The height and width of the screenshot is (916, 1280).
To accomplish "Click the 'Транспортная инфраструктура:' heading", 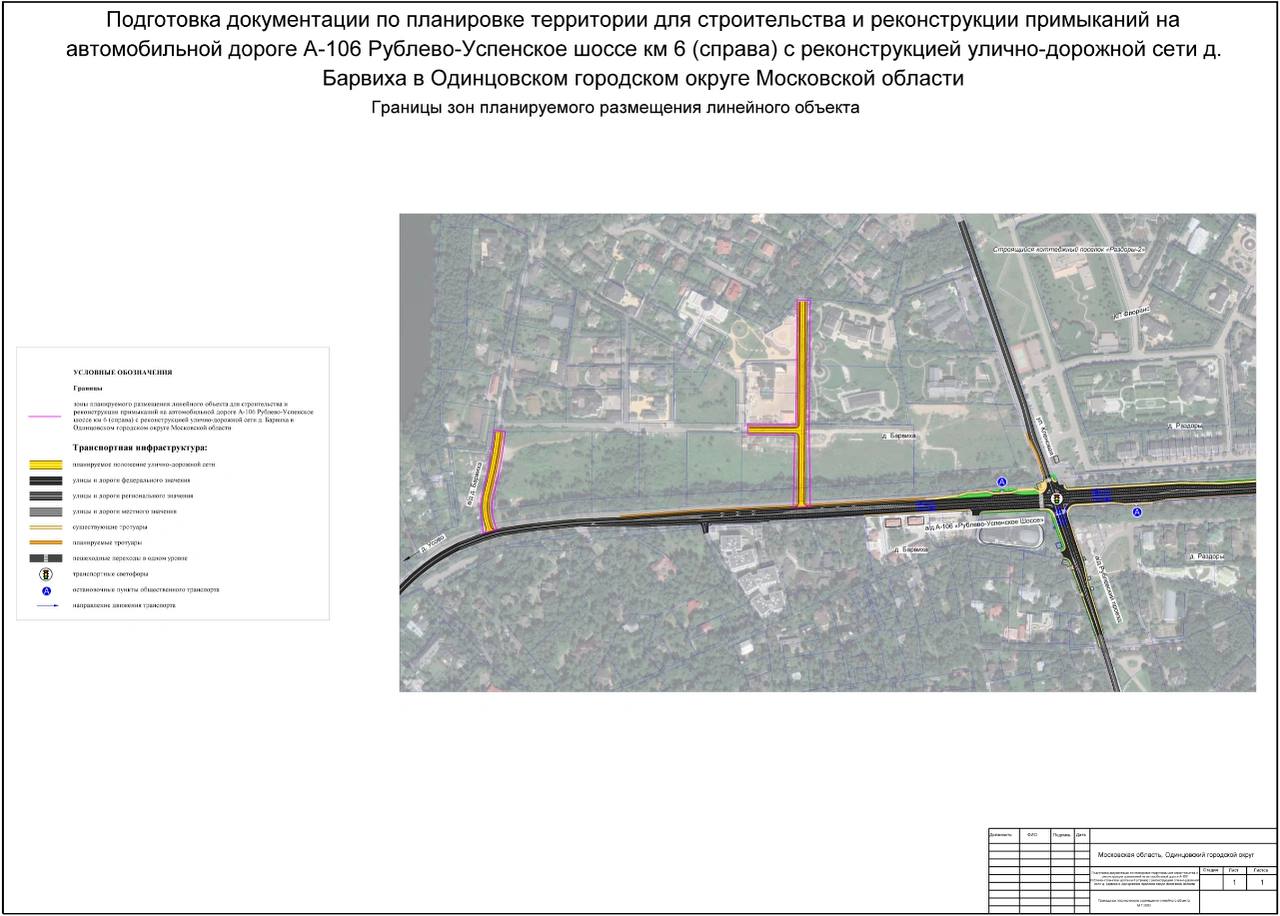I will coord(140,448).
